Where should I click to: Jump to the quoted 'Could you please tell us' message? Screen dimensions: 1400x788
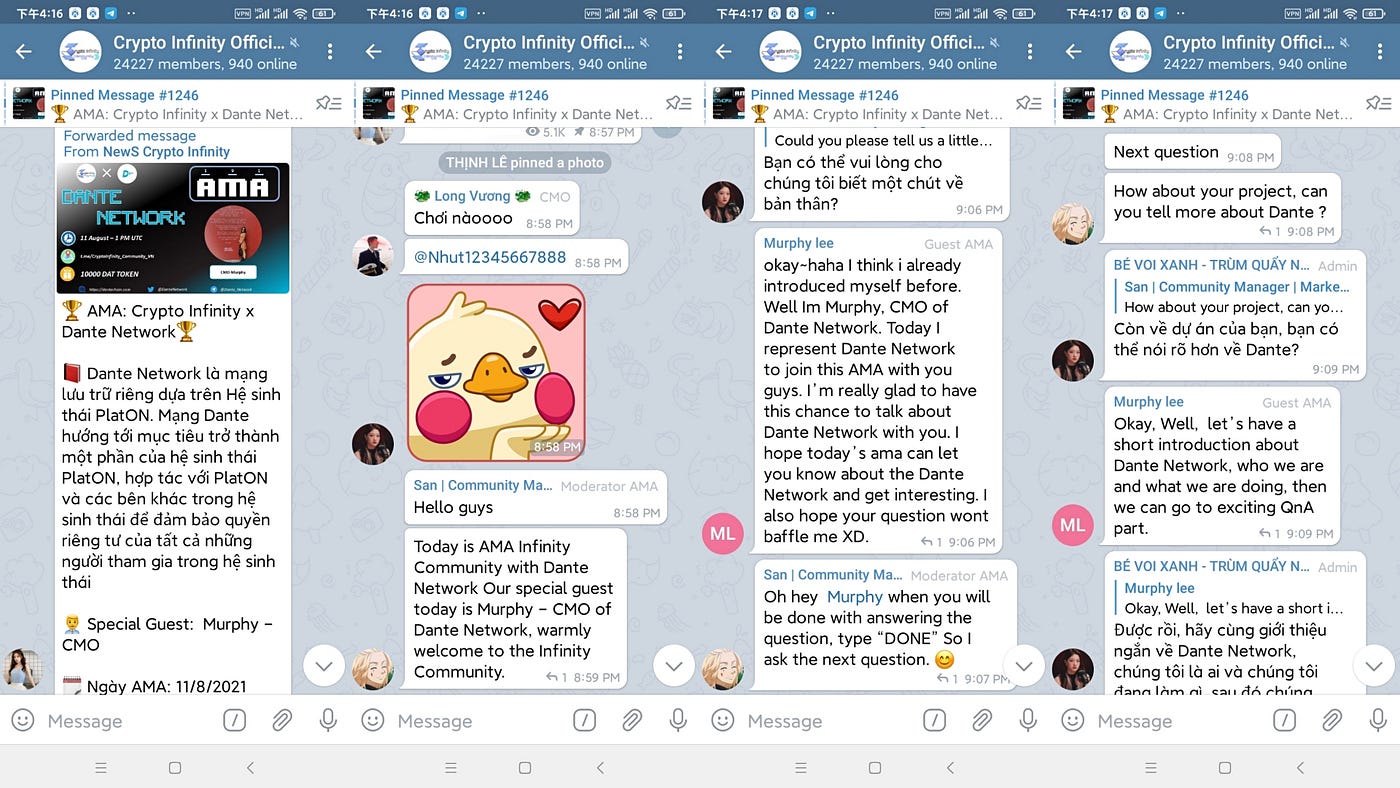coord(878,141)
